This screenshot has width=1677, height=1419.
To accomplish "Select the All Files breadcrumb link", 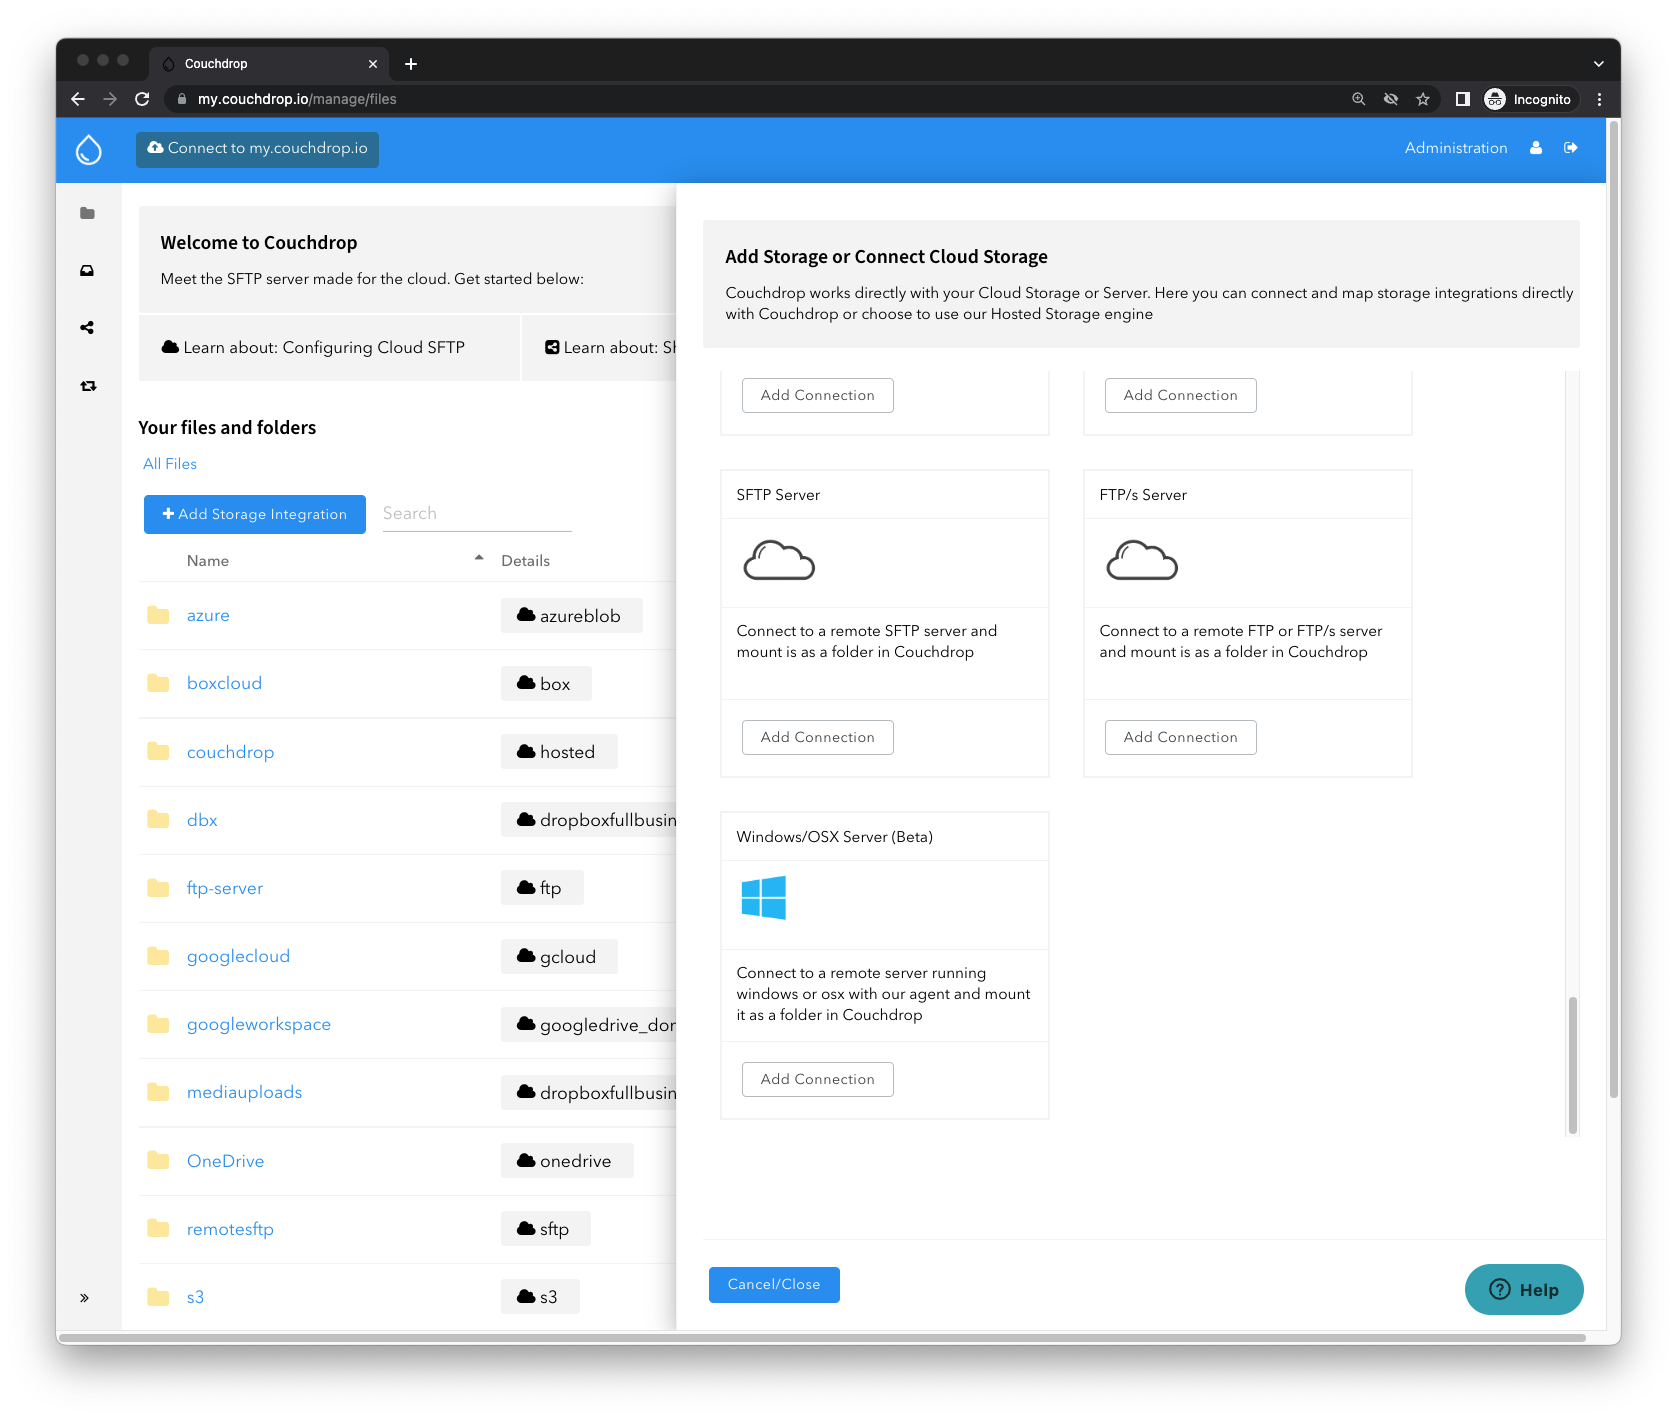I will (x=170, y=464).
